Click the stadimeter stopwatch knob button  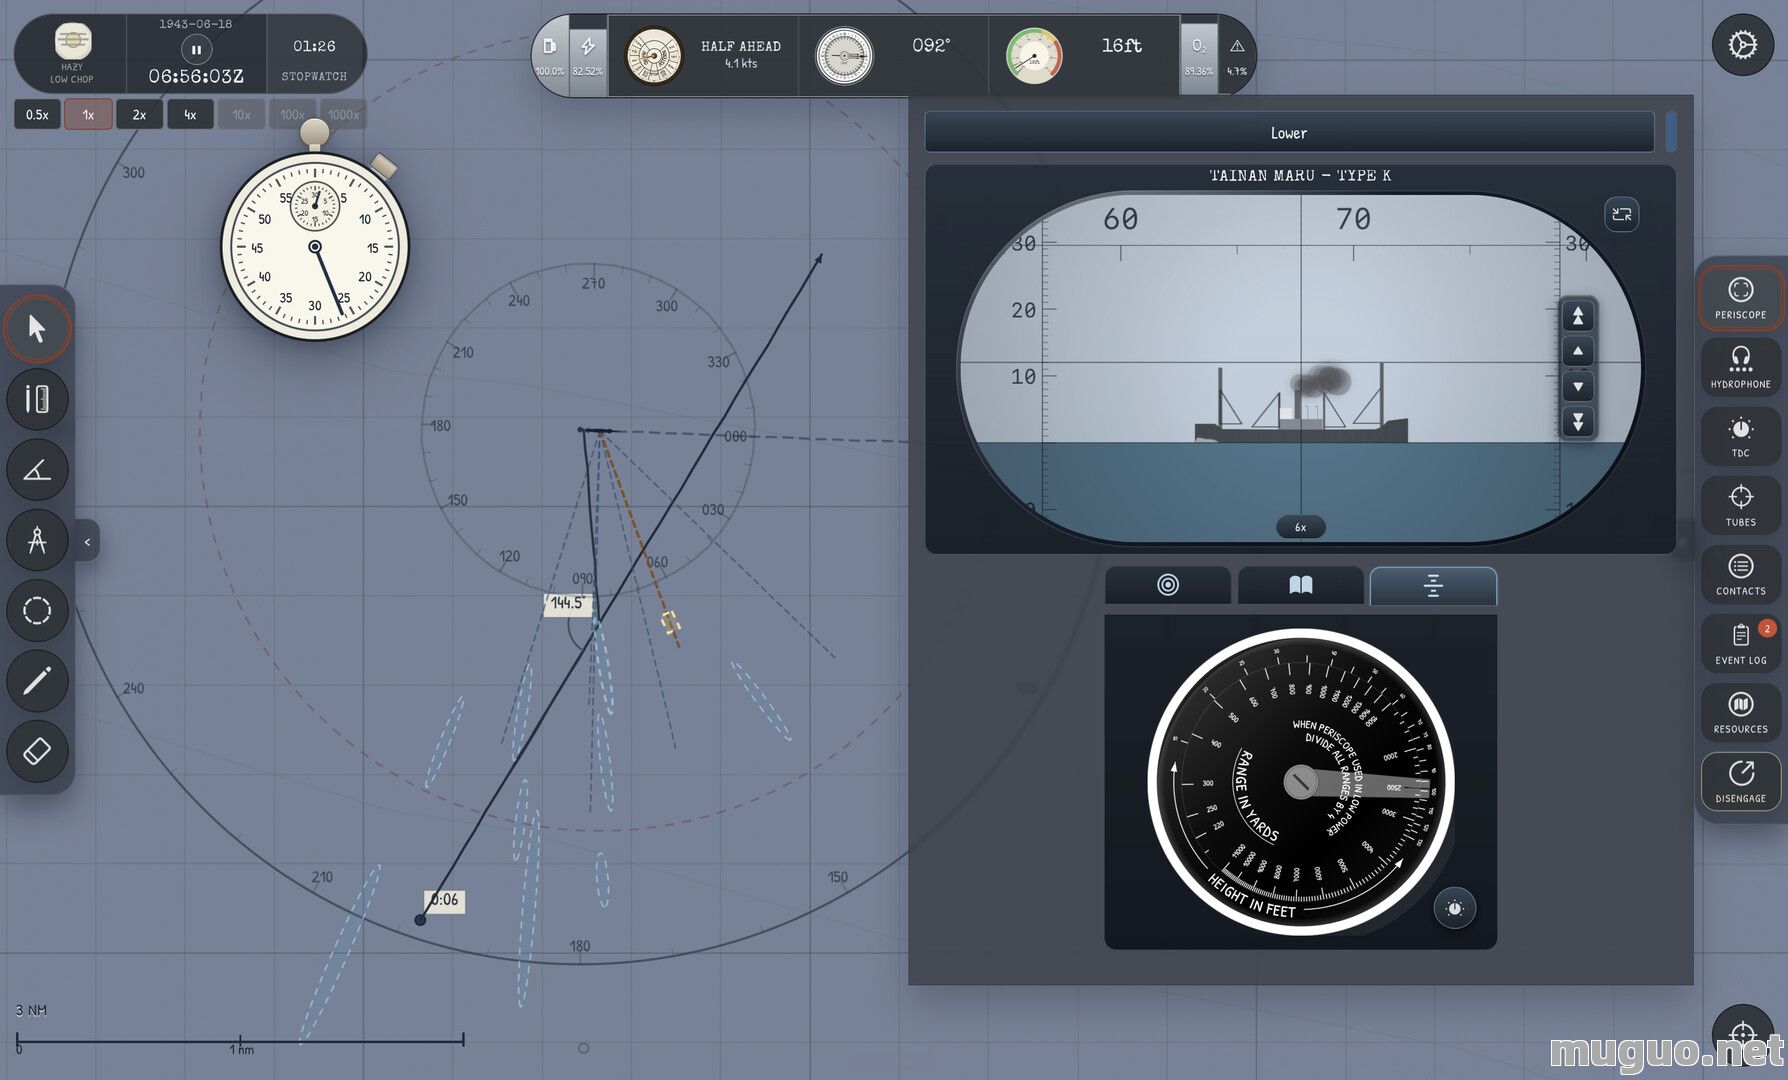click(x=1455, y=908)
